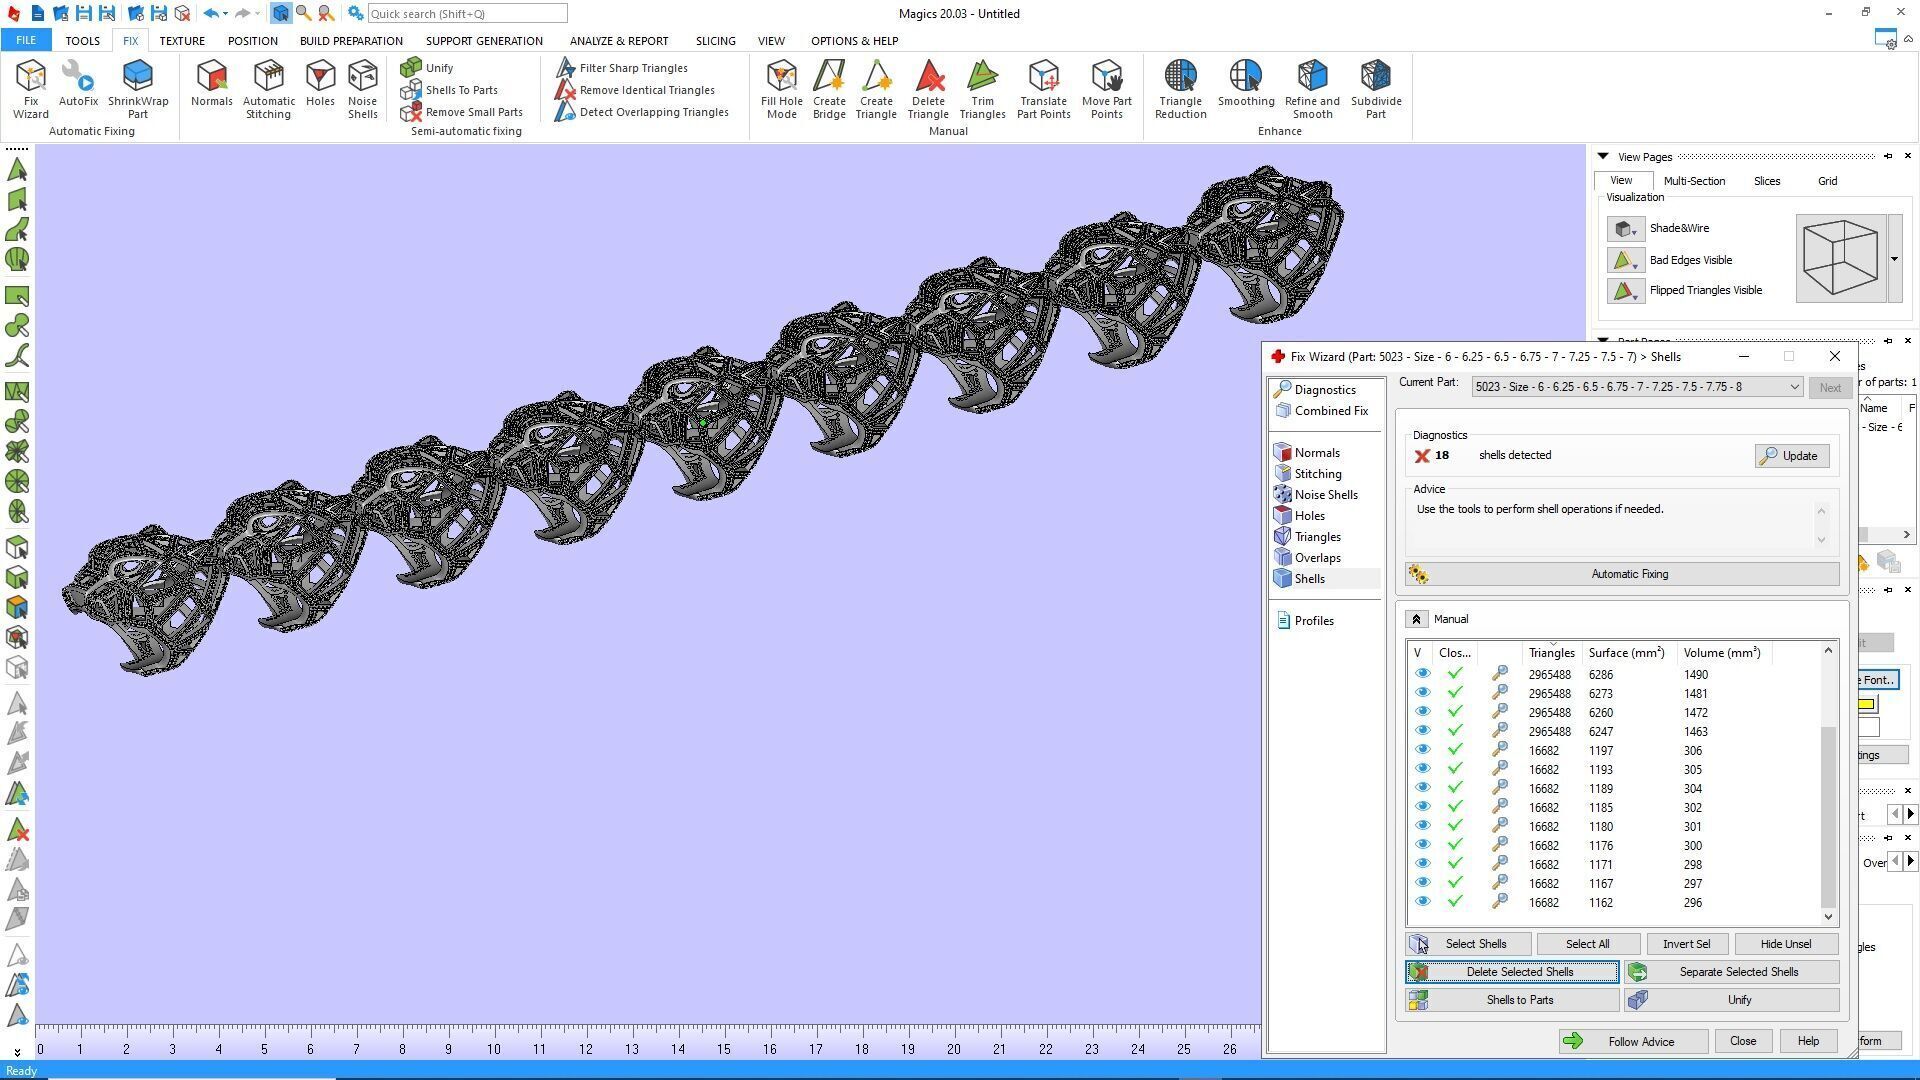
Task: Select the Automatic Stitching tool
Action: [268, 88]
